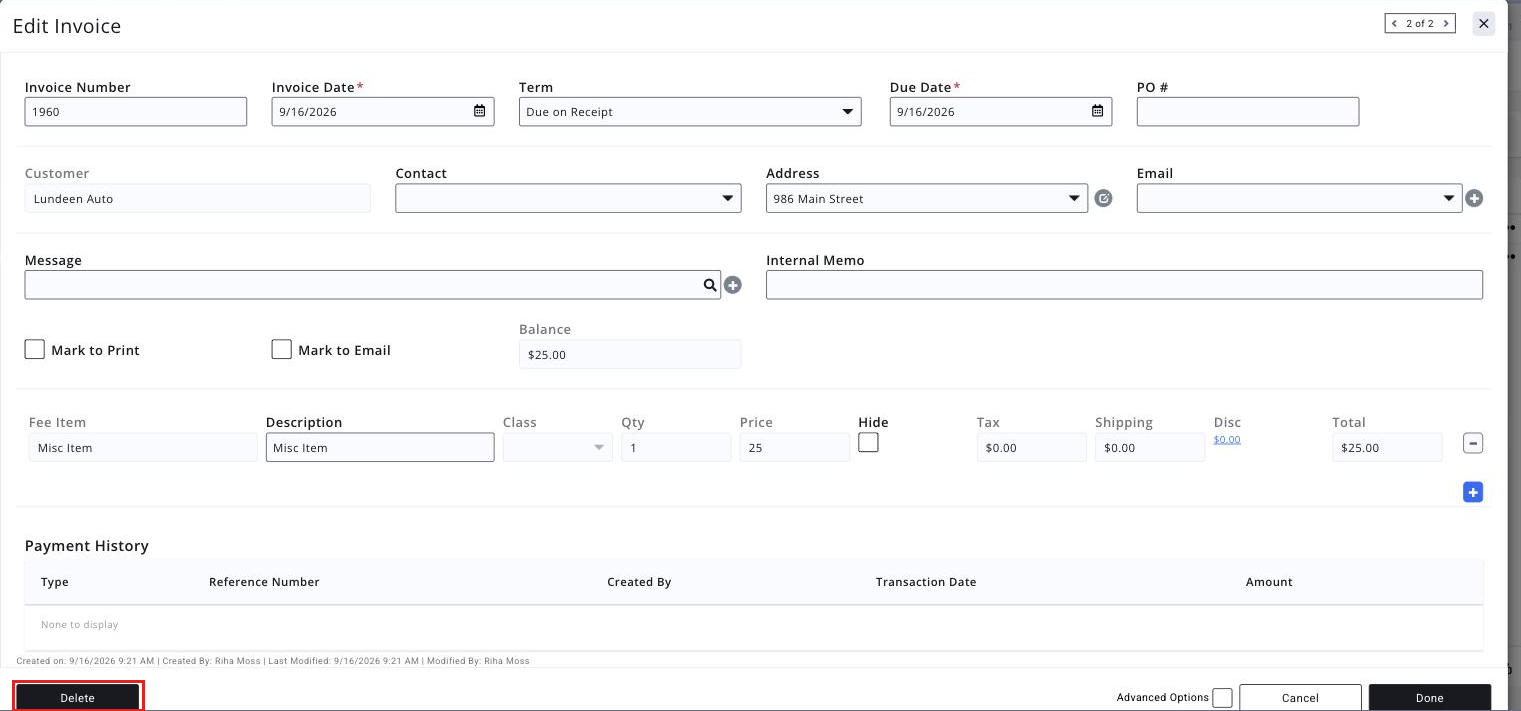Screen dimensions: 1521x711
Task: Click the Type column header
Action: click(x=55, y=582)
